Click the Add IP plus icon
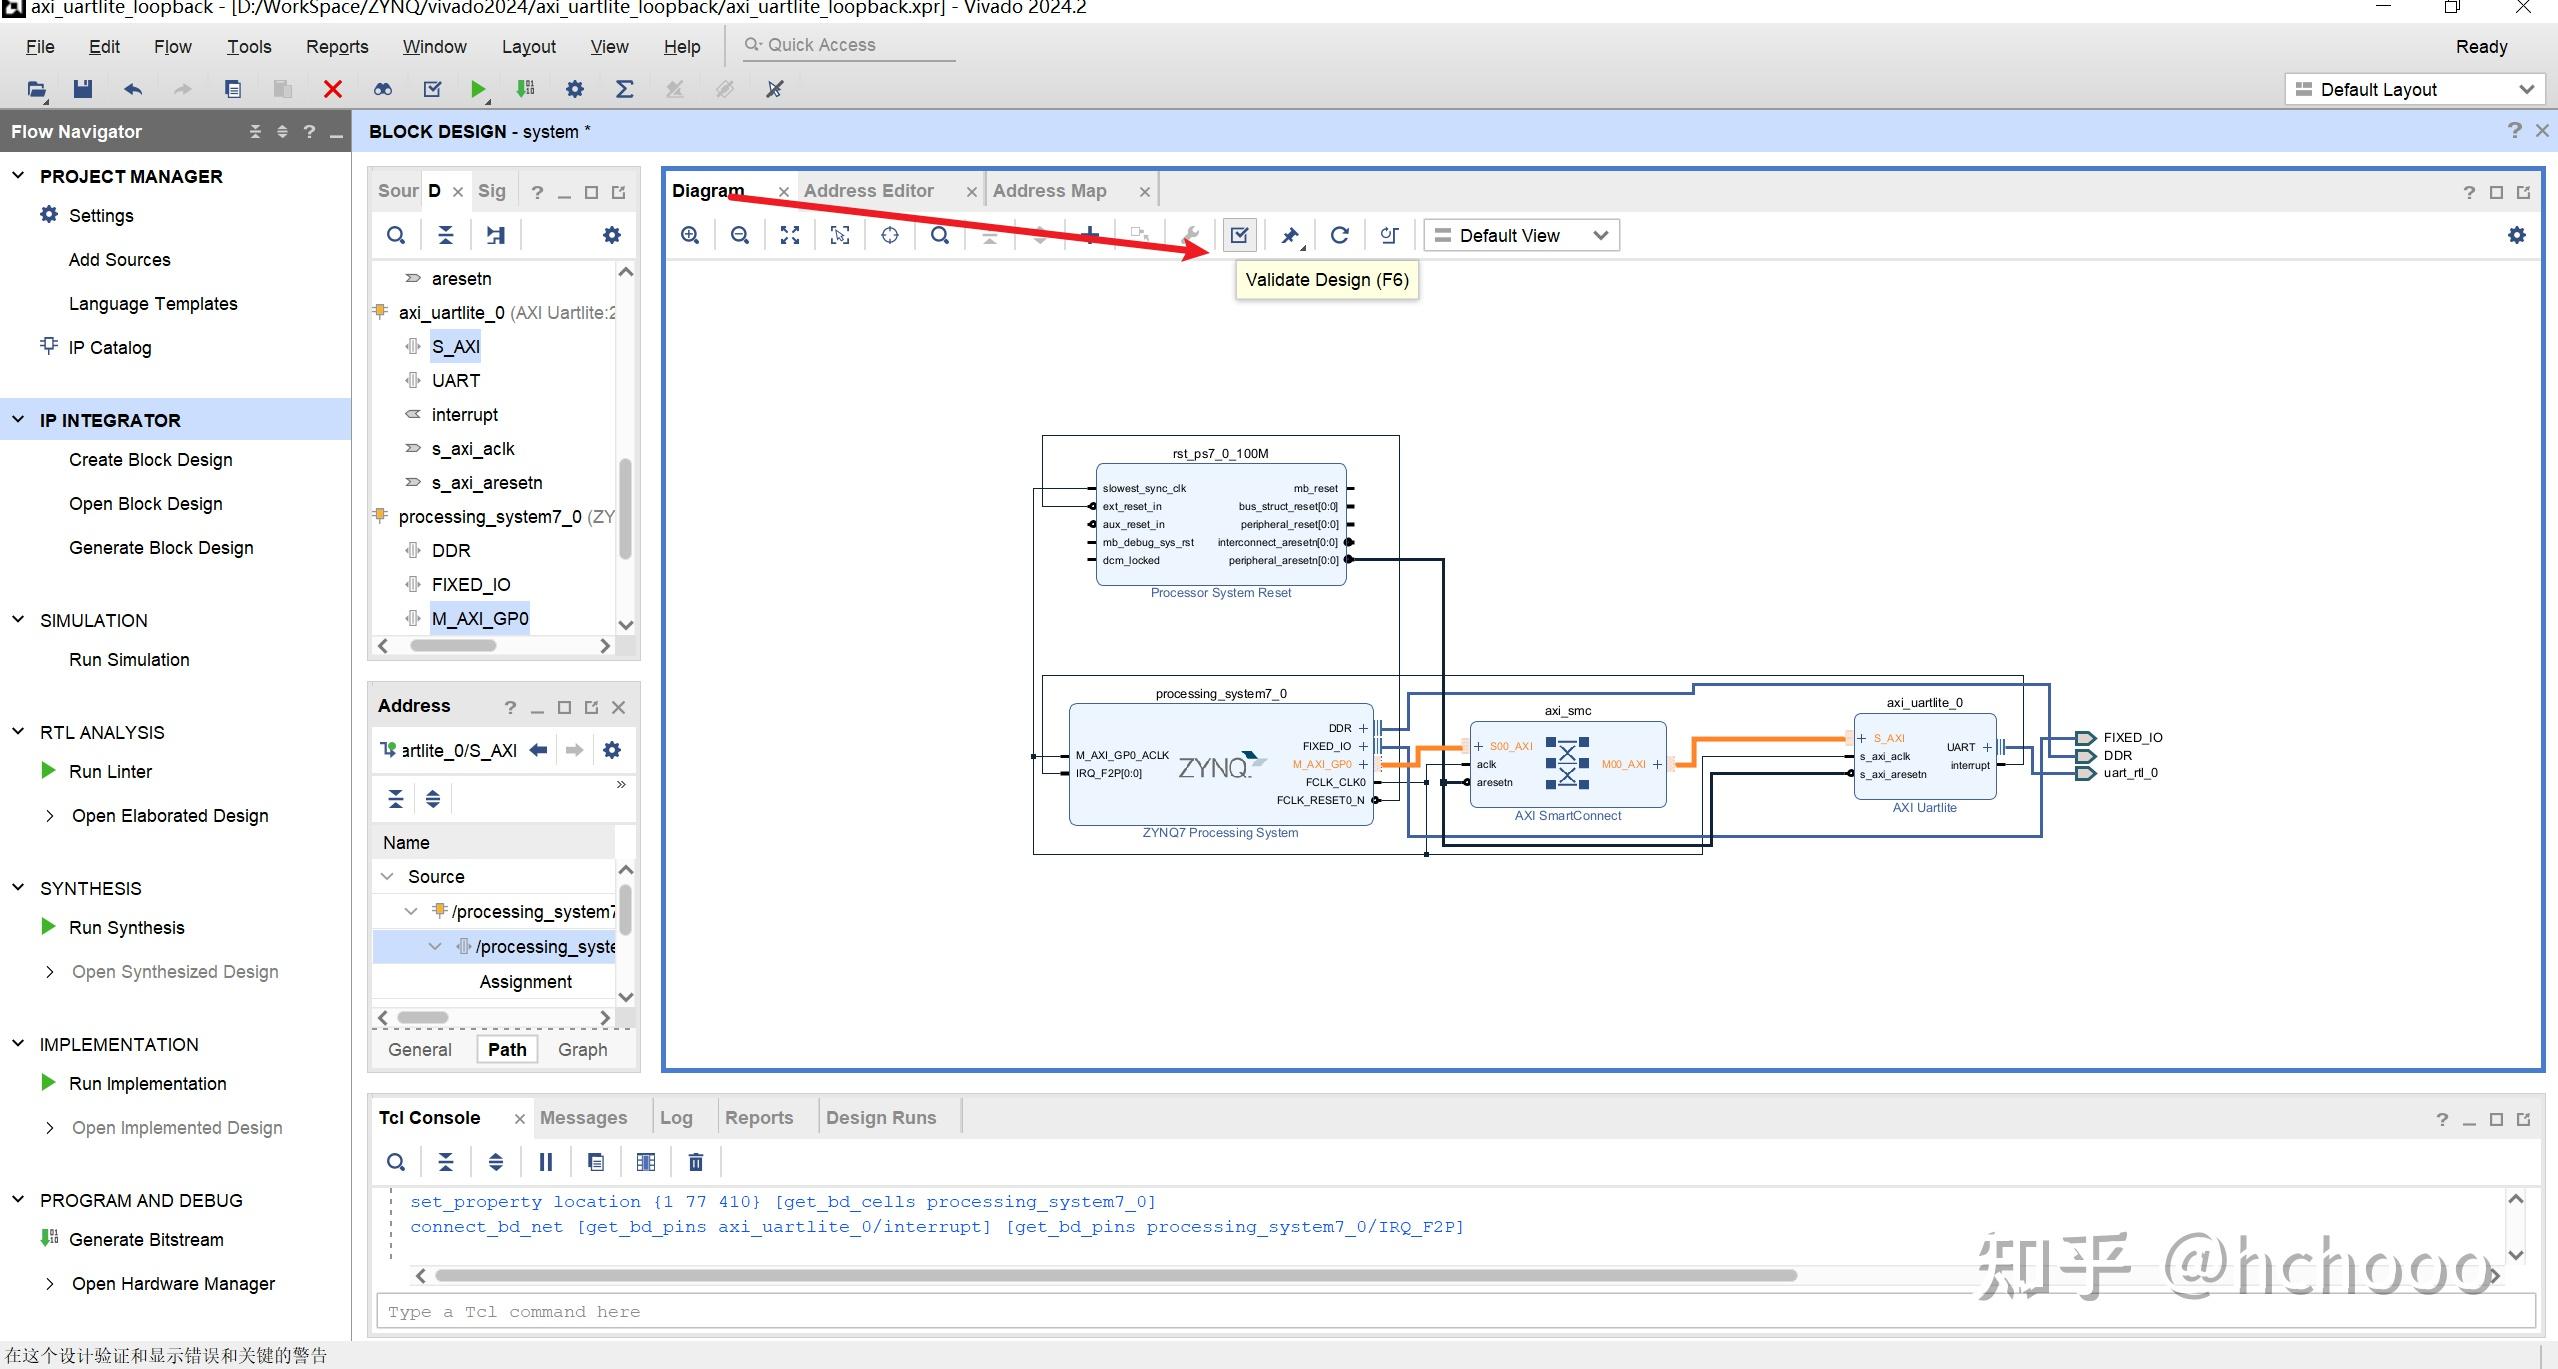 tap(1090, 235)
